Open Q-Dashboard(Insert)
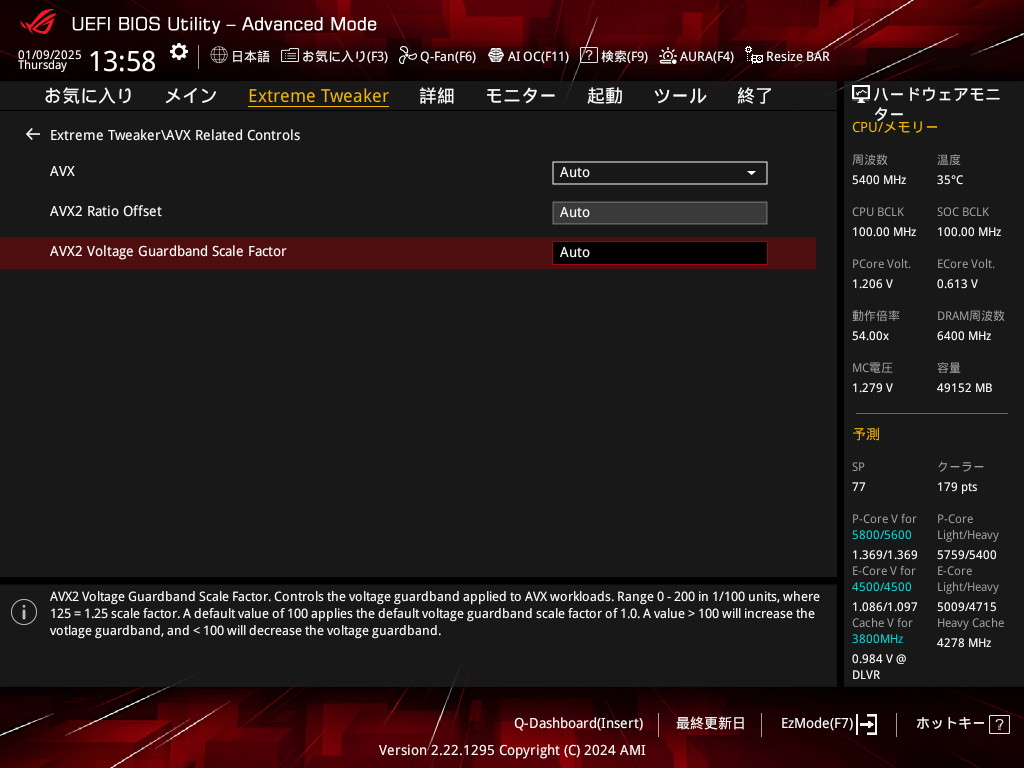 (578, 723)
